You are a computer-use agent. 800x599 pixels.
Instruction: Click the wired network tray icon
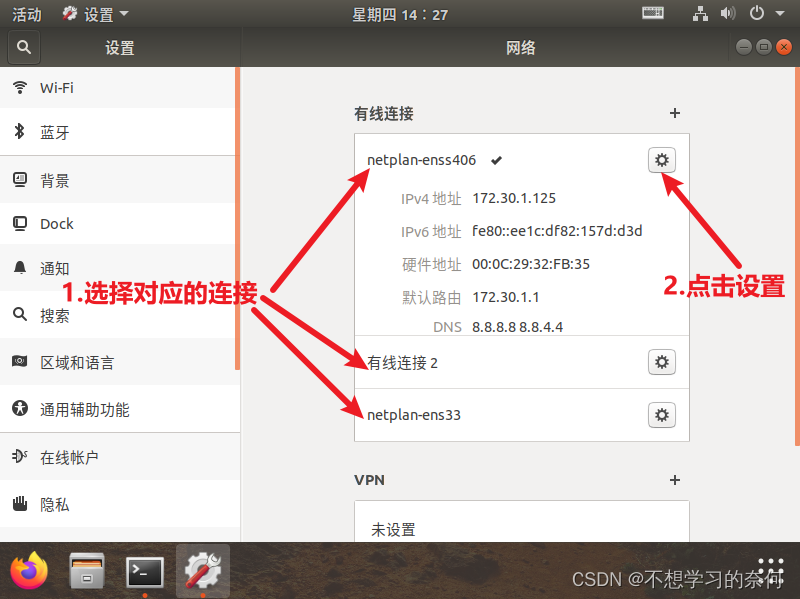point(700,14)
